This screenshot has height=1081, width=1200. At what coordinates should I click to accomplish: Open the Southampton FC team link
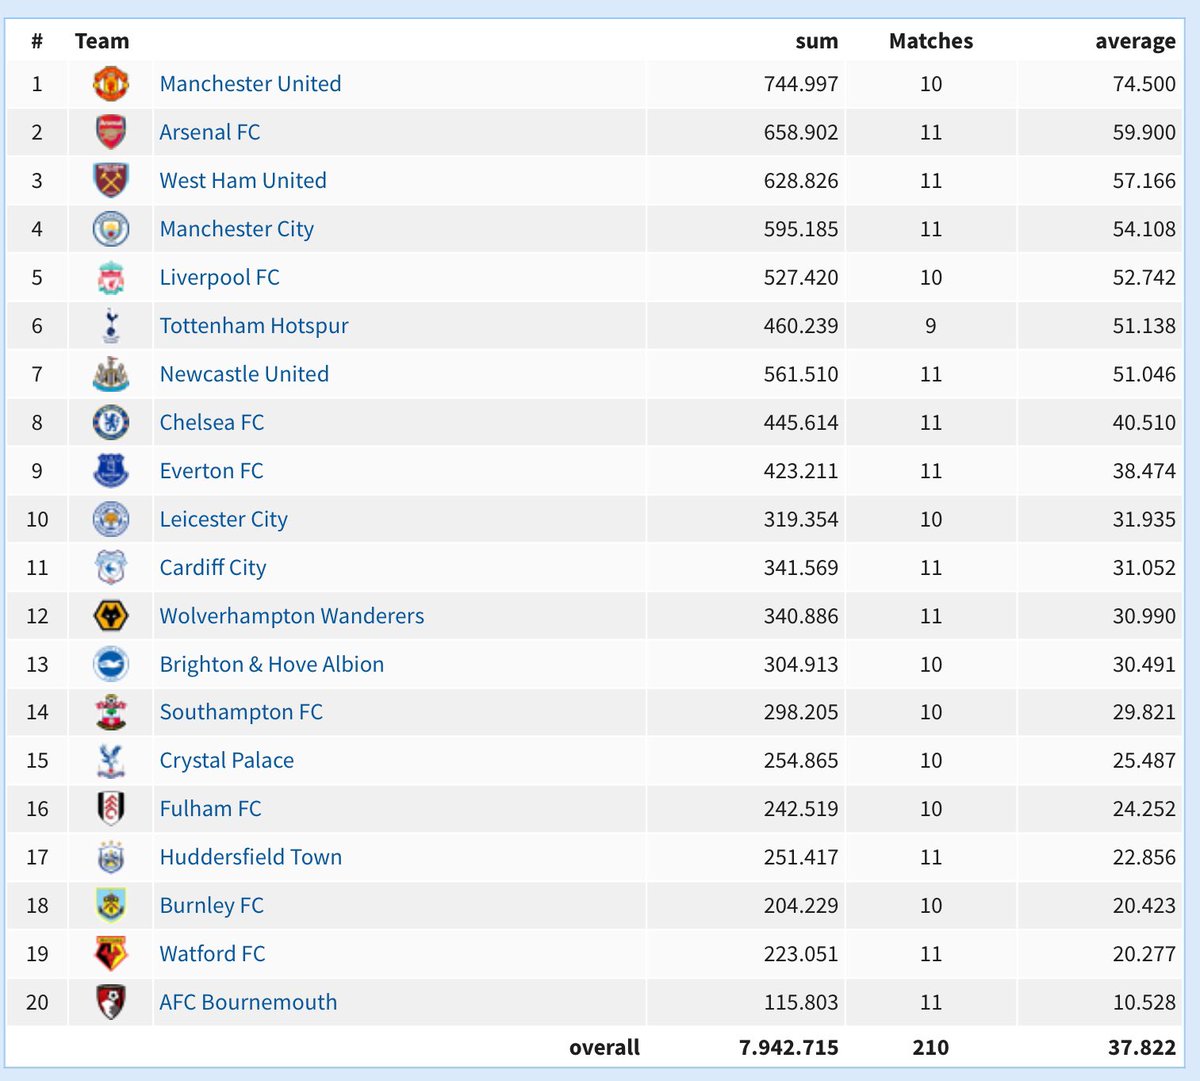(240, 712)
